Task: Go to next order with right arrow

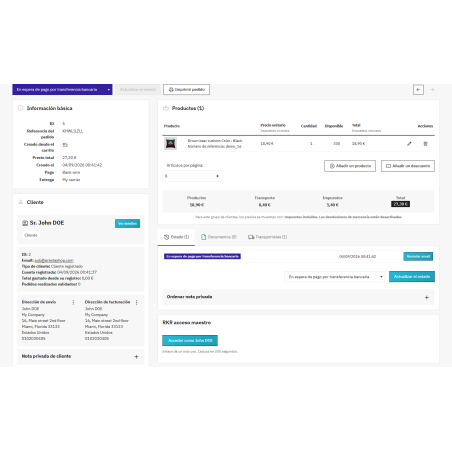Action: pyautogui.click(x=432, y=89)
